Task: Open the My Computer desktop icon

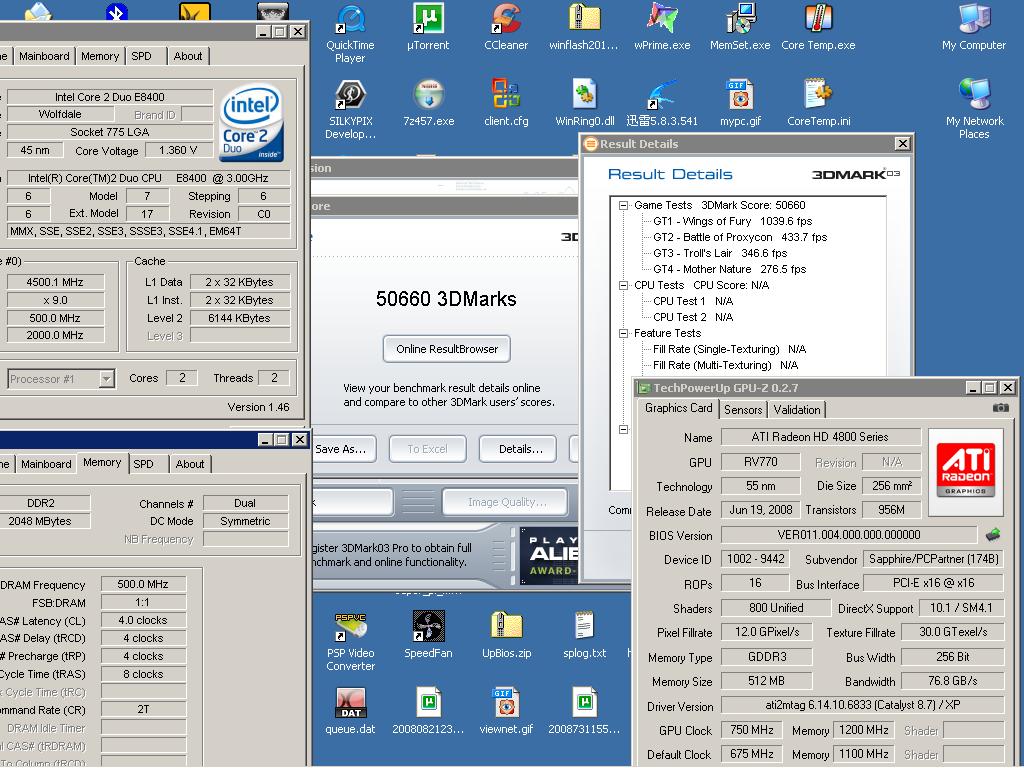Action: click(974, 18)
